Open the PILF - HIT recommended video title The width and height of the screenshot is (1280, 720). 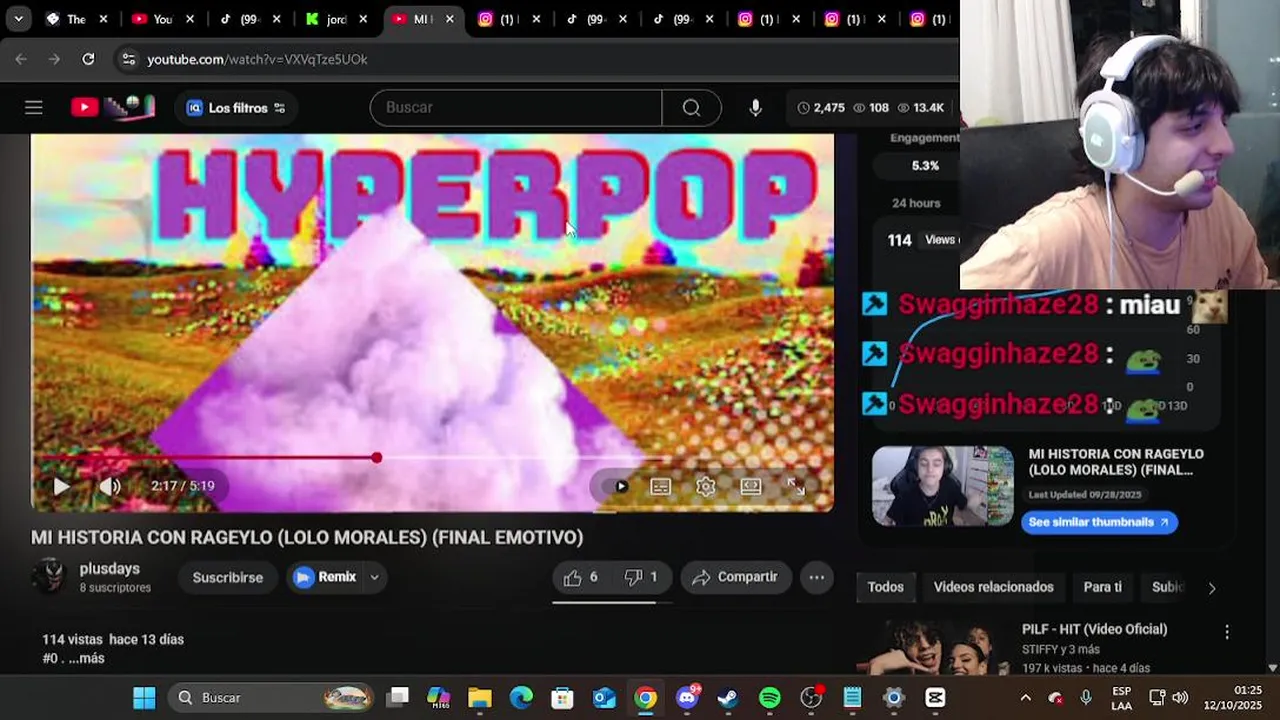point(1094,629)
